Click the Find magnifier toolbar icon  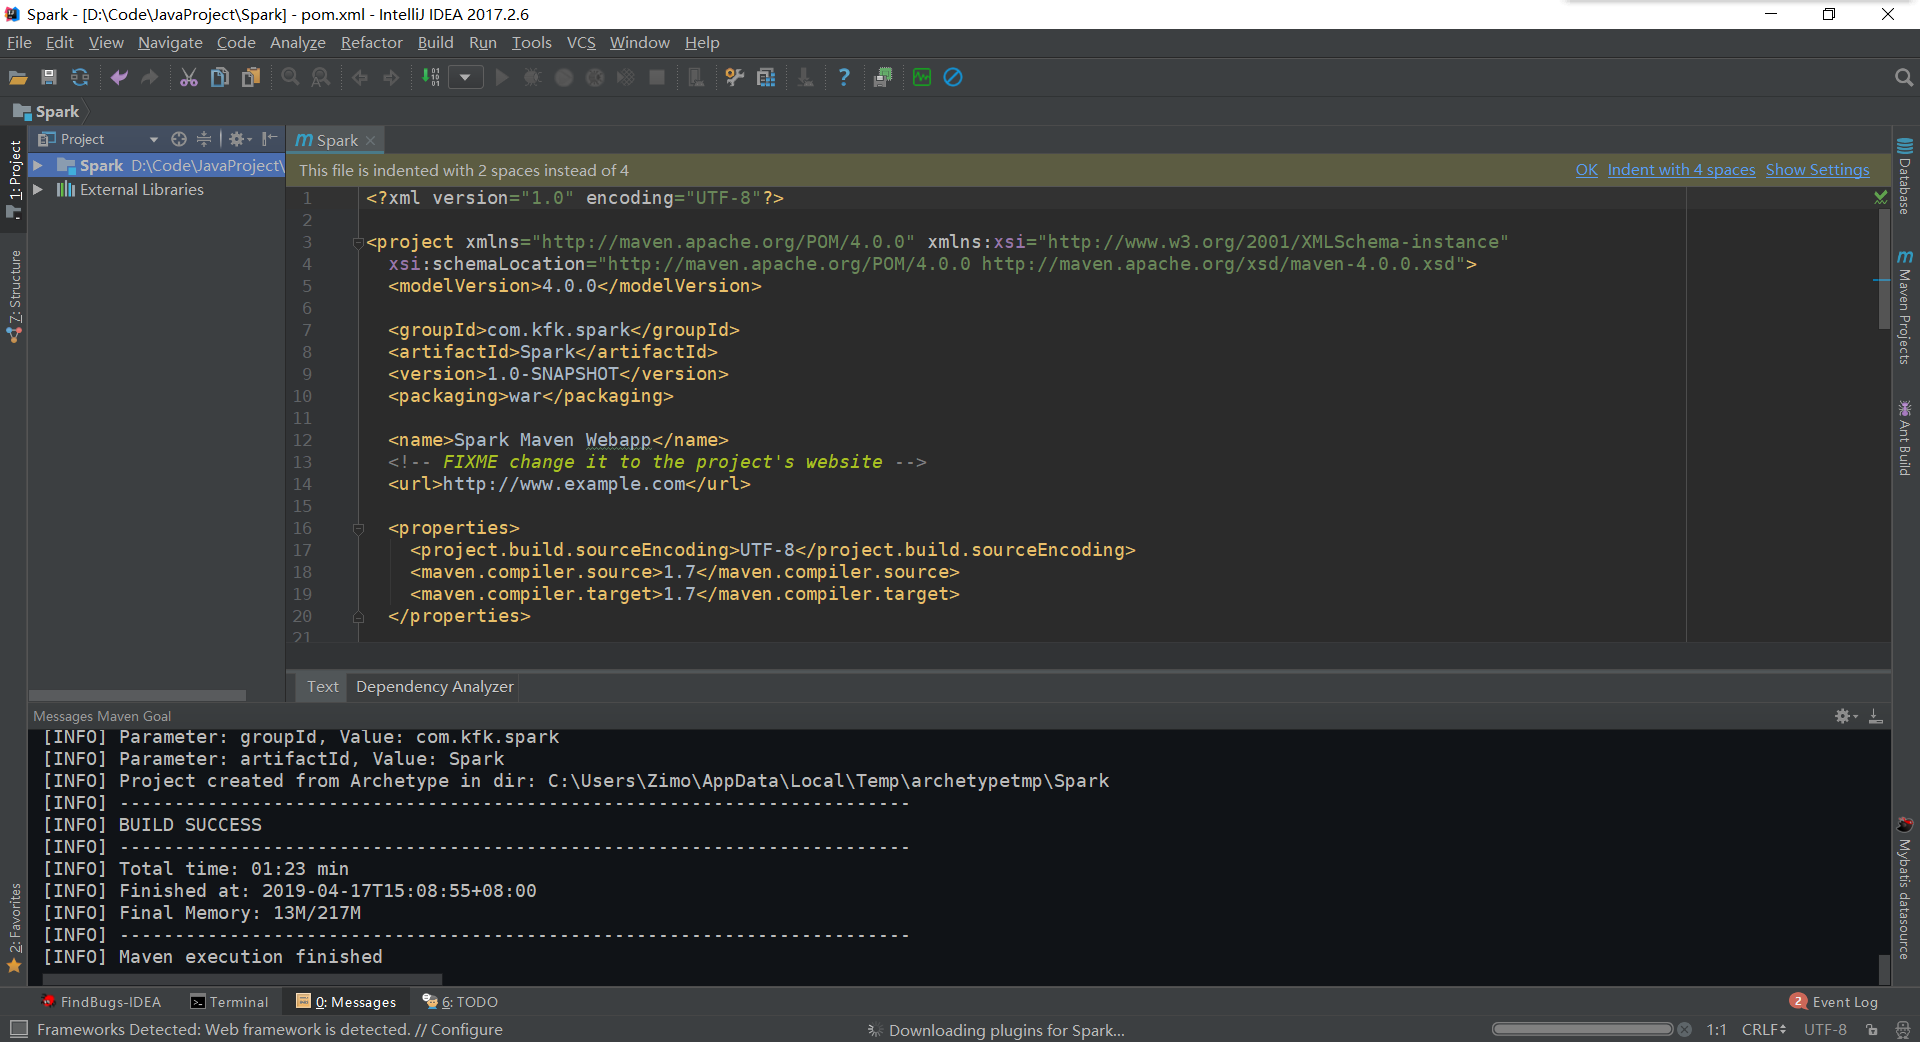point(290,78)
